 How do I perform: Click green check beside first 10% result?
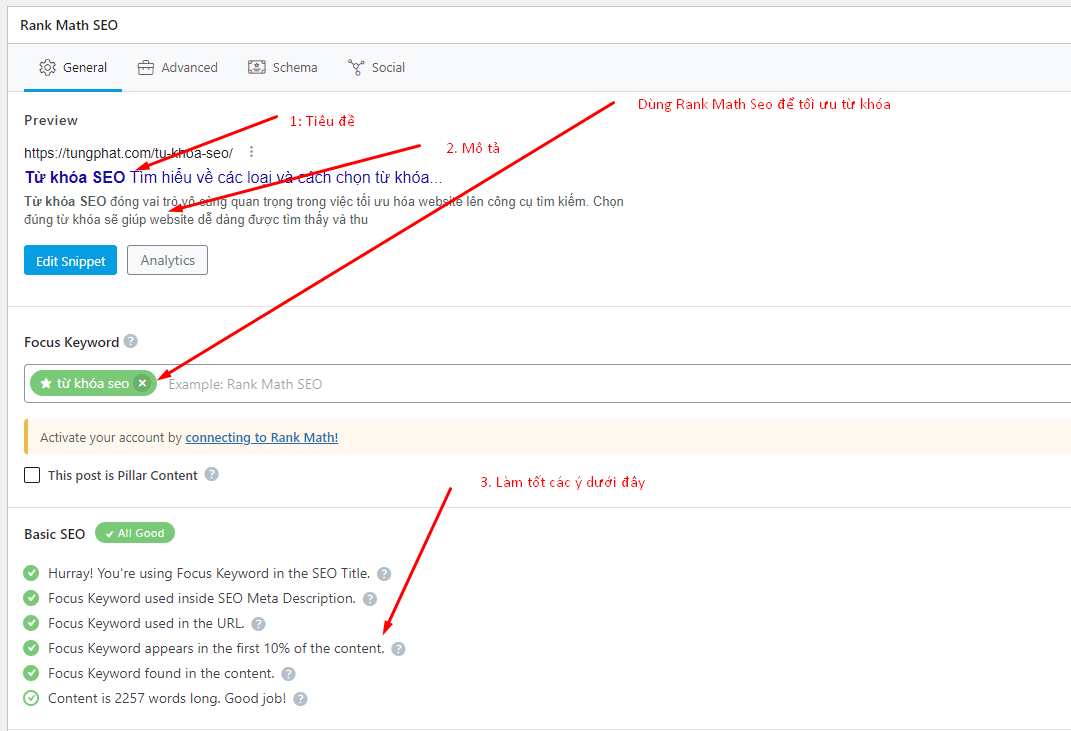pyautogui.click(x=31, y=648)
